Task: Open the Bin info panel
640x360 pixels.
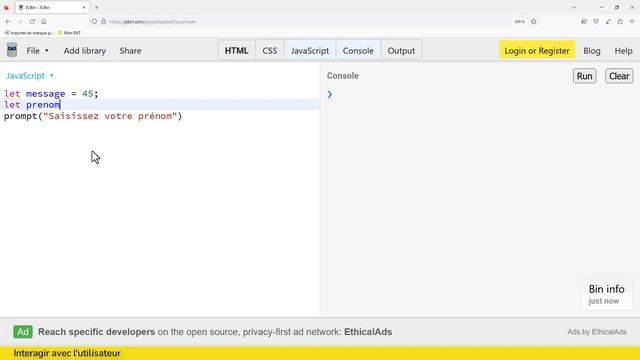Action: point(606,294)
